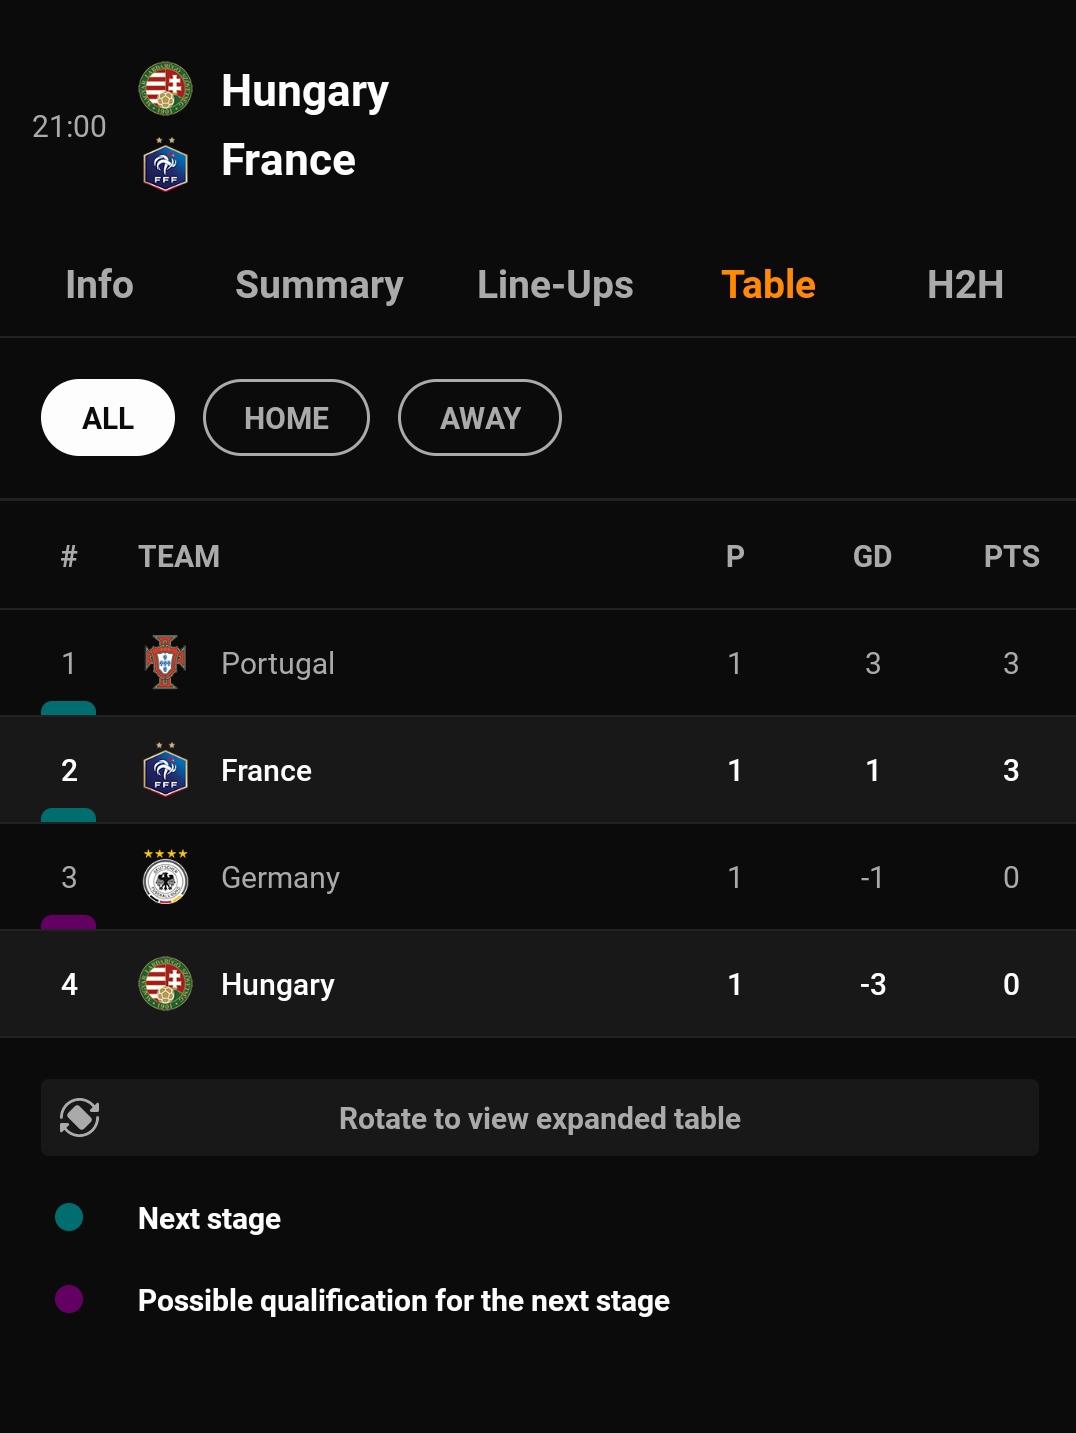Screen dimensions: 1076x1433
Task: Tap the France crest in match header
Action: (x=165, y=165)
